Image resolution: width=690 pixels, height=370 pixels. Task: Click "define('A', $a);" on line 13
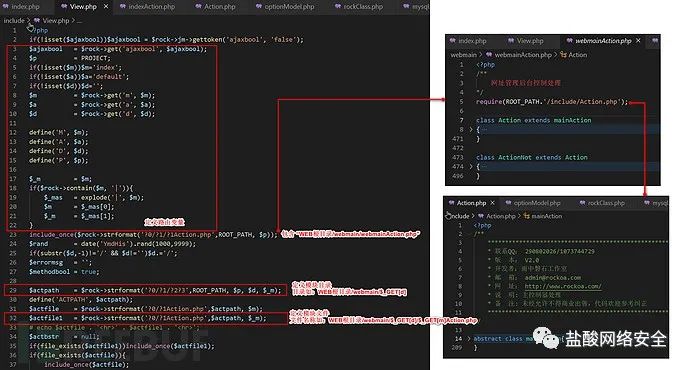(x=59, y=142)
